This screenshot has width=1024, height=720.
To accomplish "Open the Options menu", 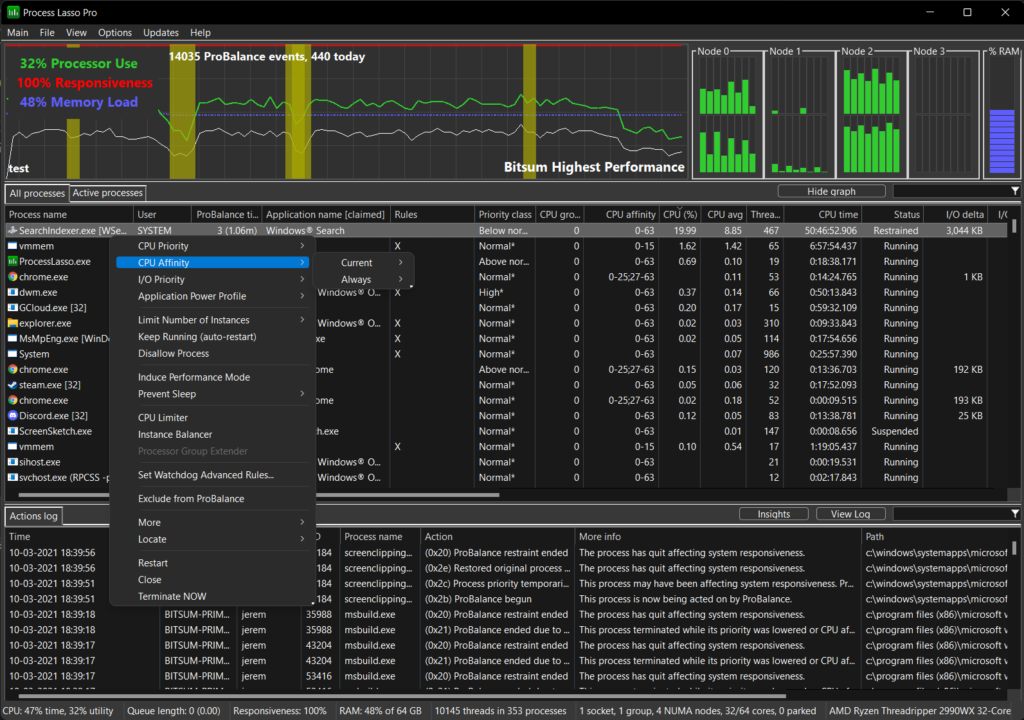I will [x=114, y=32].
